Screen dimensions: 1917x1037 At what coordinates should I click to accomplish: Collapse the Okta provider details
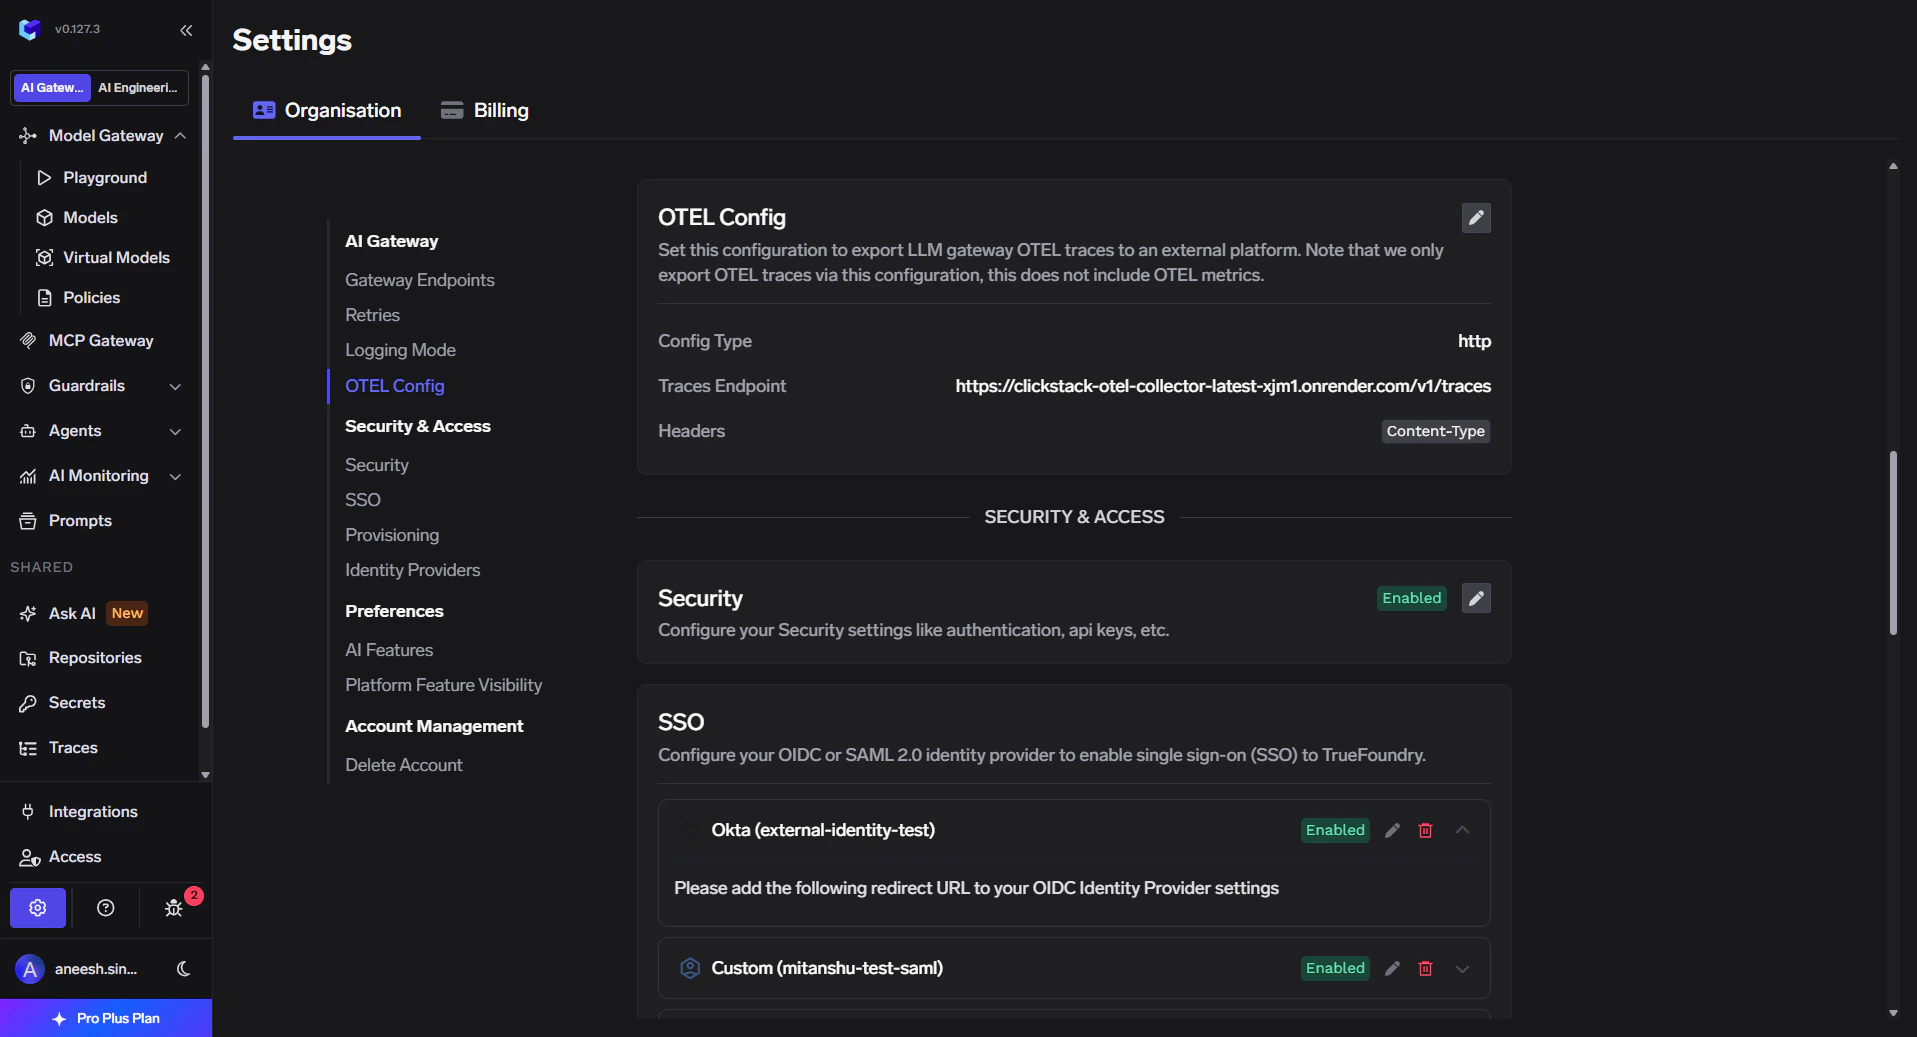tap(1462, 830)
